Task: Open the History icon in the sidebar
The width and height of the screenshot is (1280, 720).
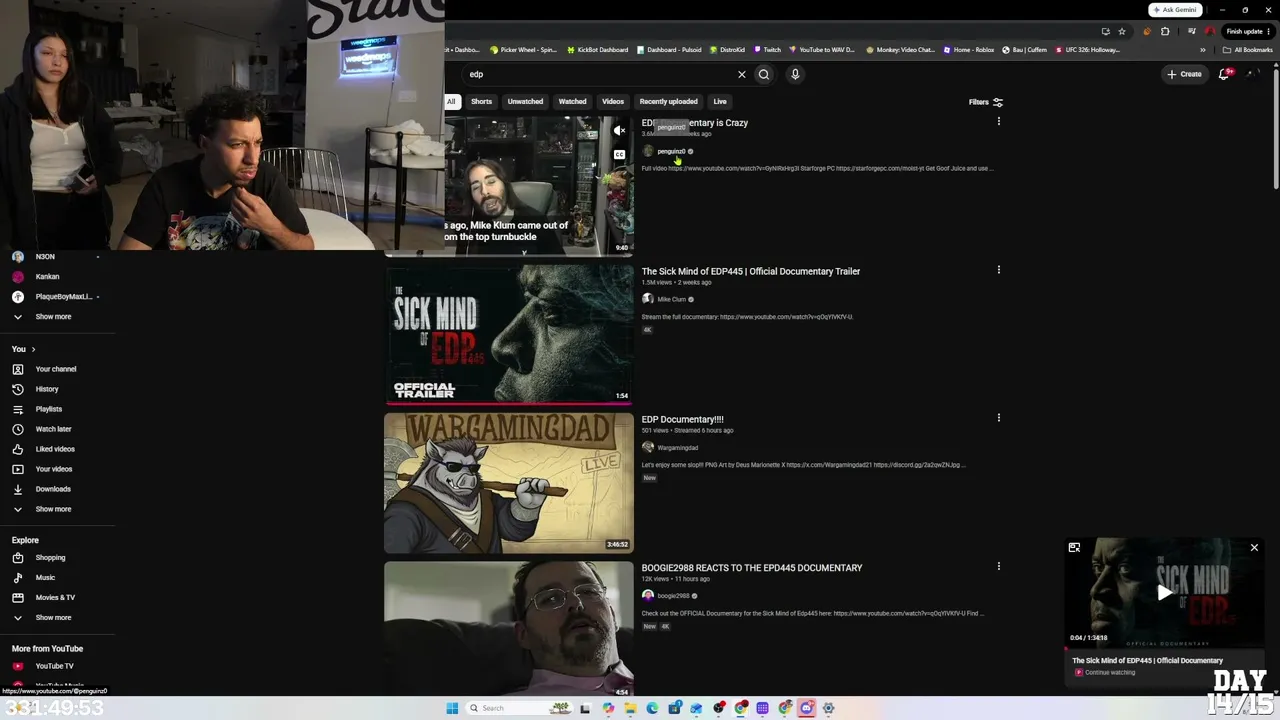Action: point(17,389)
